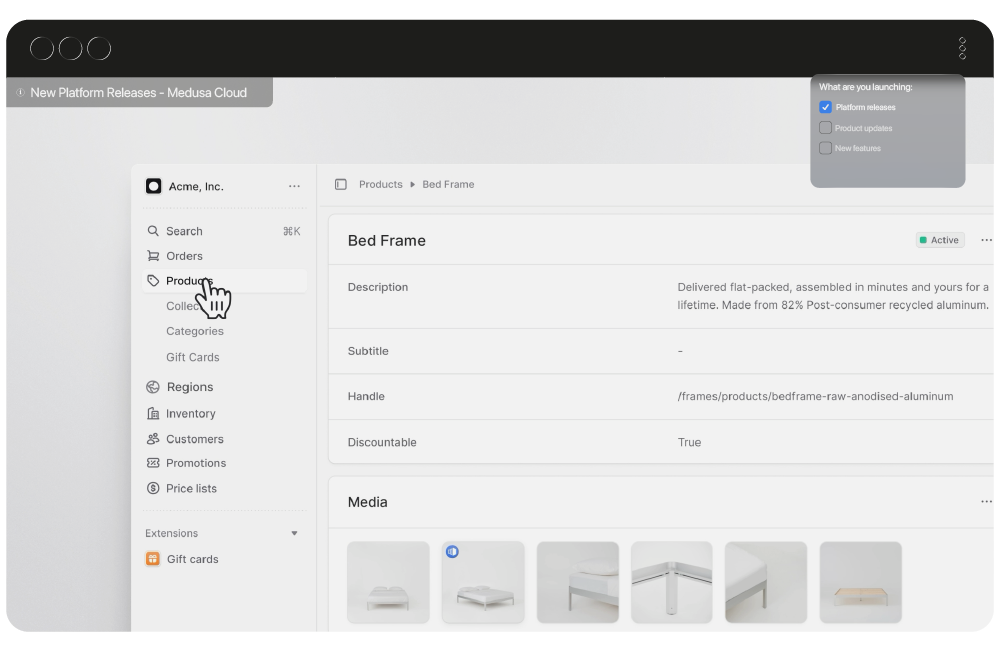Click the vertical dots in the top bar
Screen dimensions: 1000x650
coord(962,48)
